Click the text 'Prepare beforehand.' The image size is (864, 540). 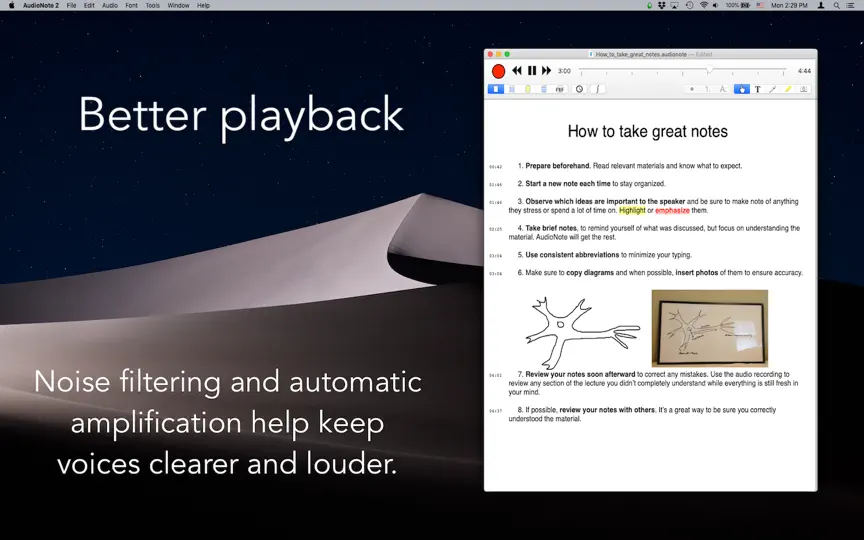558,166
